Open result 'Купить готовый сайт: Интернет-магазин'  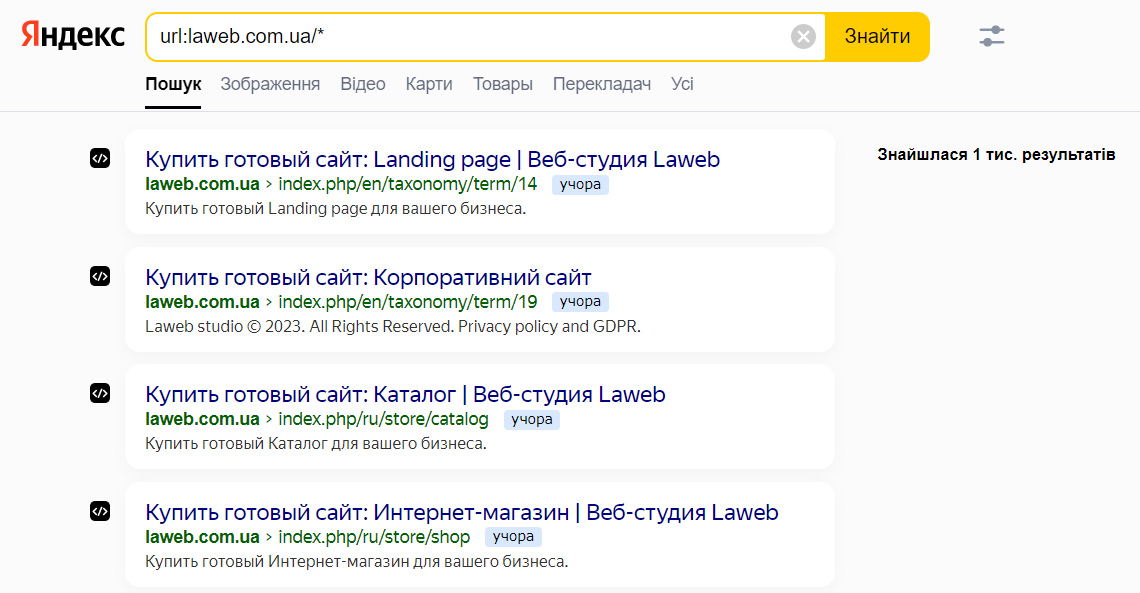tap(462, 512)
